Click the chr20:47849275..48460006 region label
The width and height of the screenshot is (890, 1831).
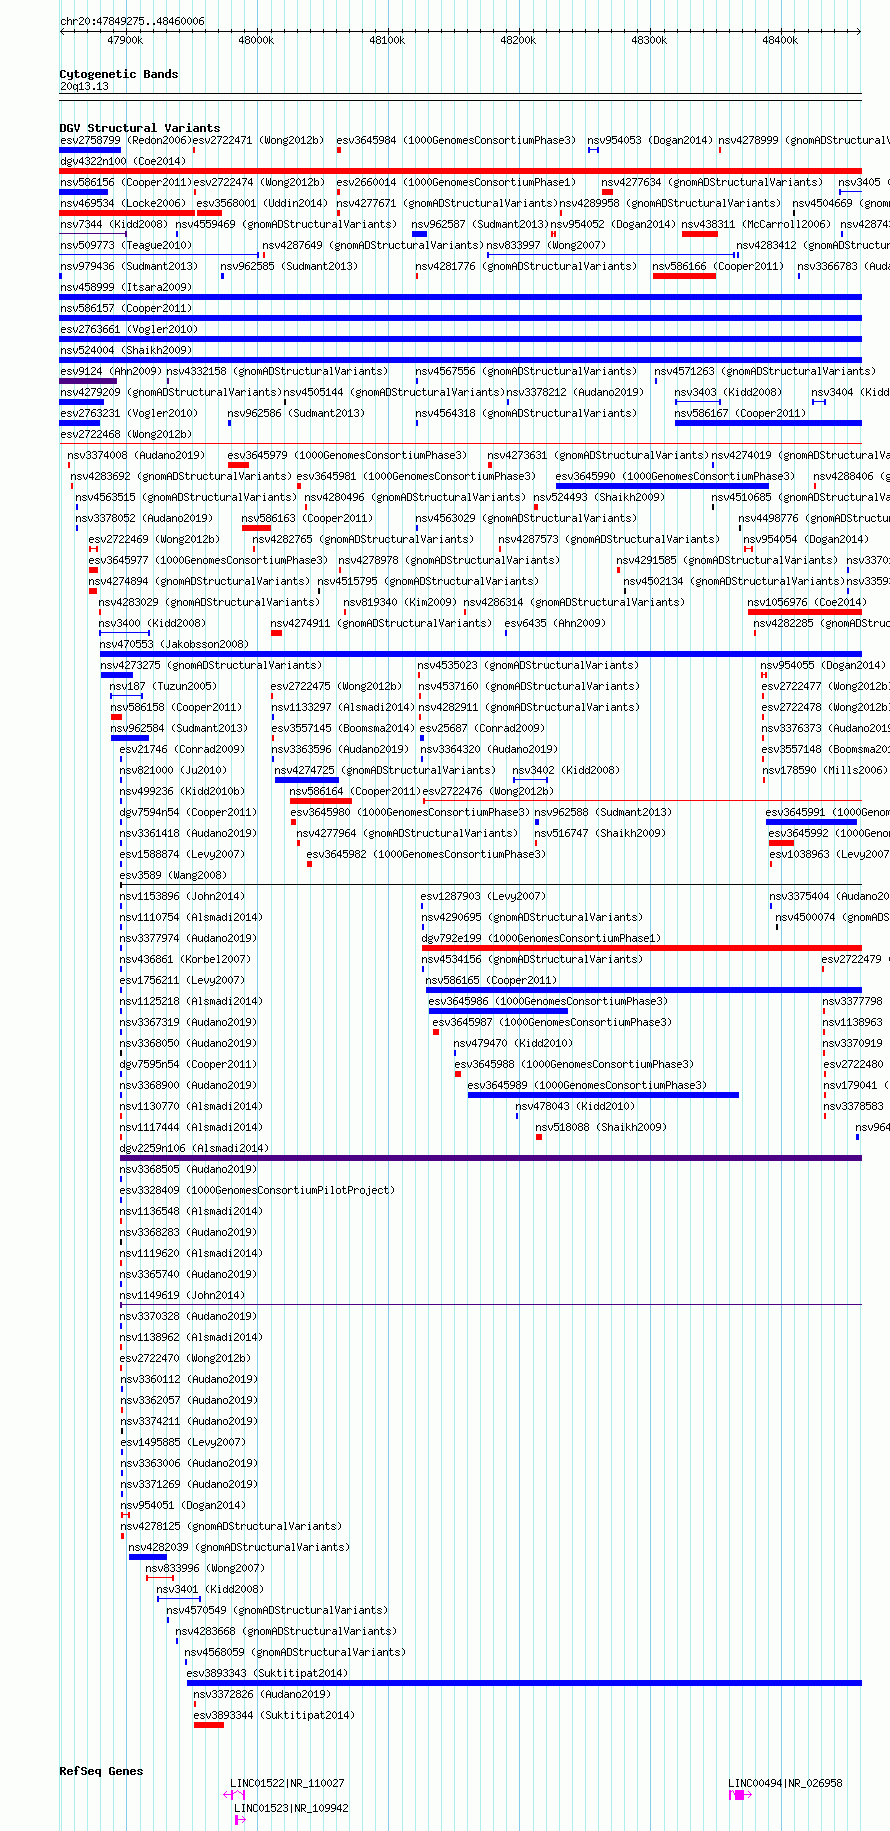tap(132, 21)
